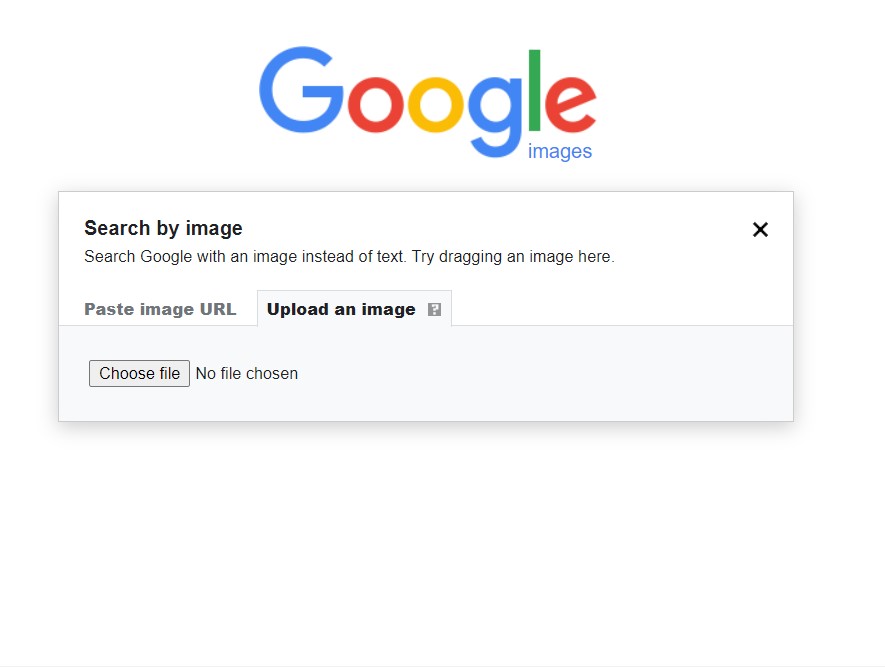The image size is (885, 667).
Task: Select the Upload an image tab
Action: tap(341, 309)
